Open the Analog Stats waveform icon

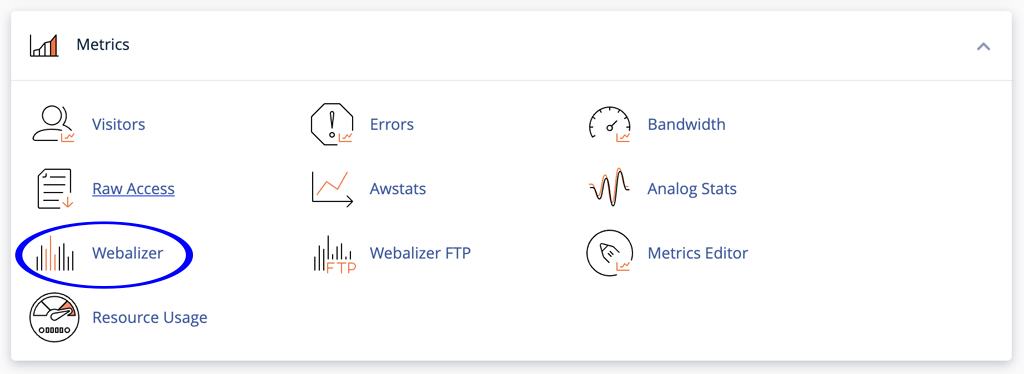[609, 187]
